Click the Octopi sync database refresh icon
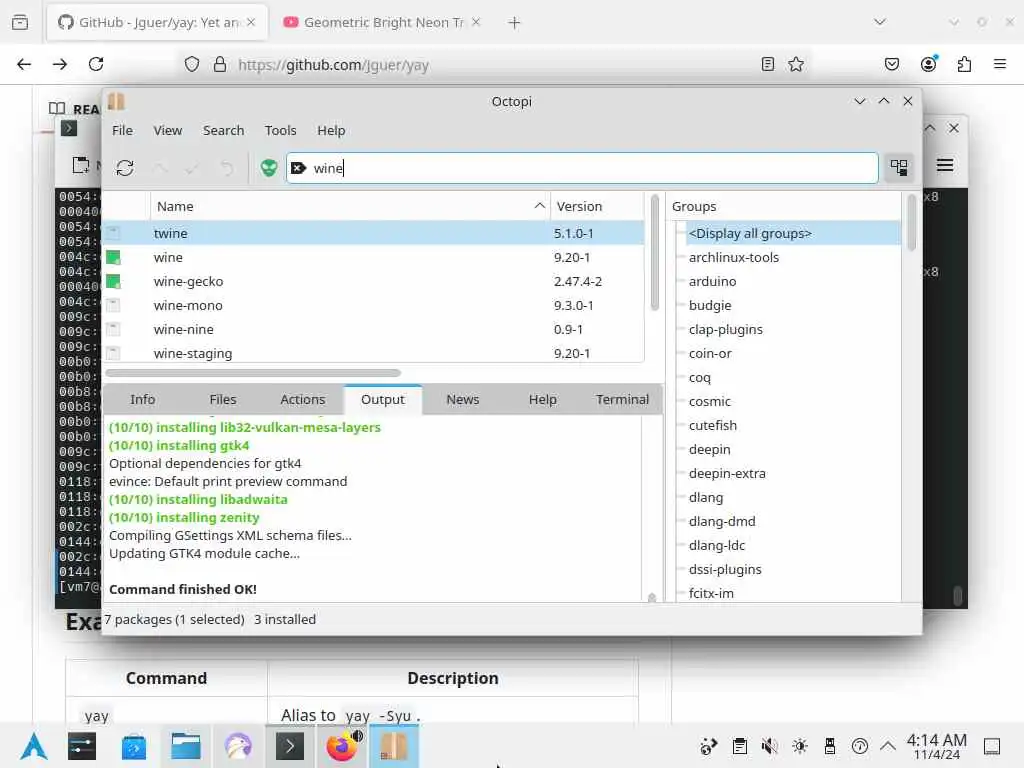Image resolution: width=1024 pixels, height=768 pixels. [125, 168]
